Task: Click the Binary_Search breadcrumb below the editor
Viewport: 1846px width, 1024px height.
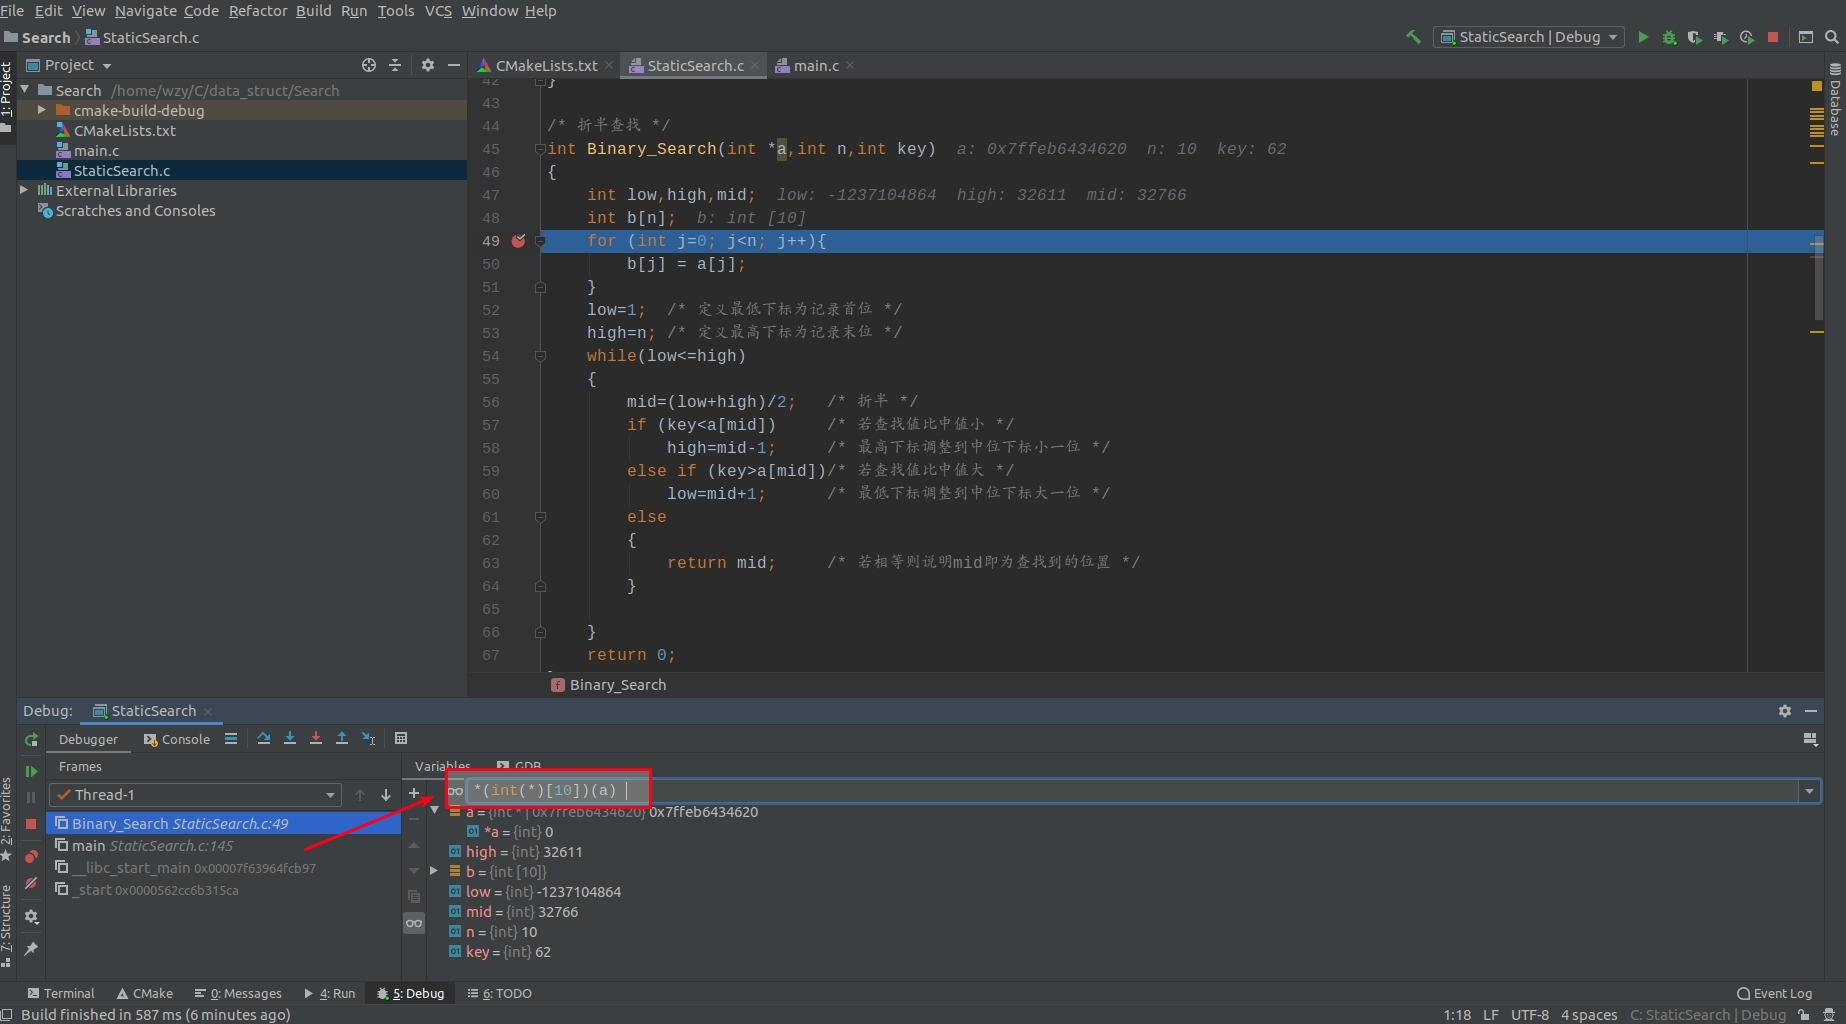Action: point(616,685)
